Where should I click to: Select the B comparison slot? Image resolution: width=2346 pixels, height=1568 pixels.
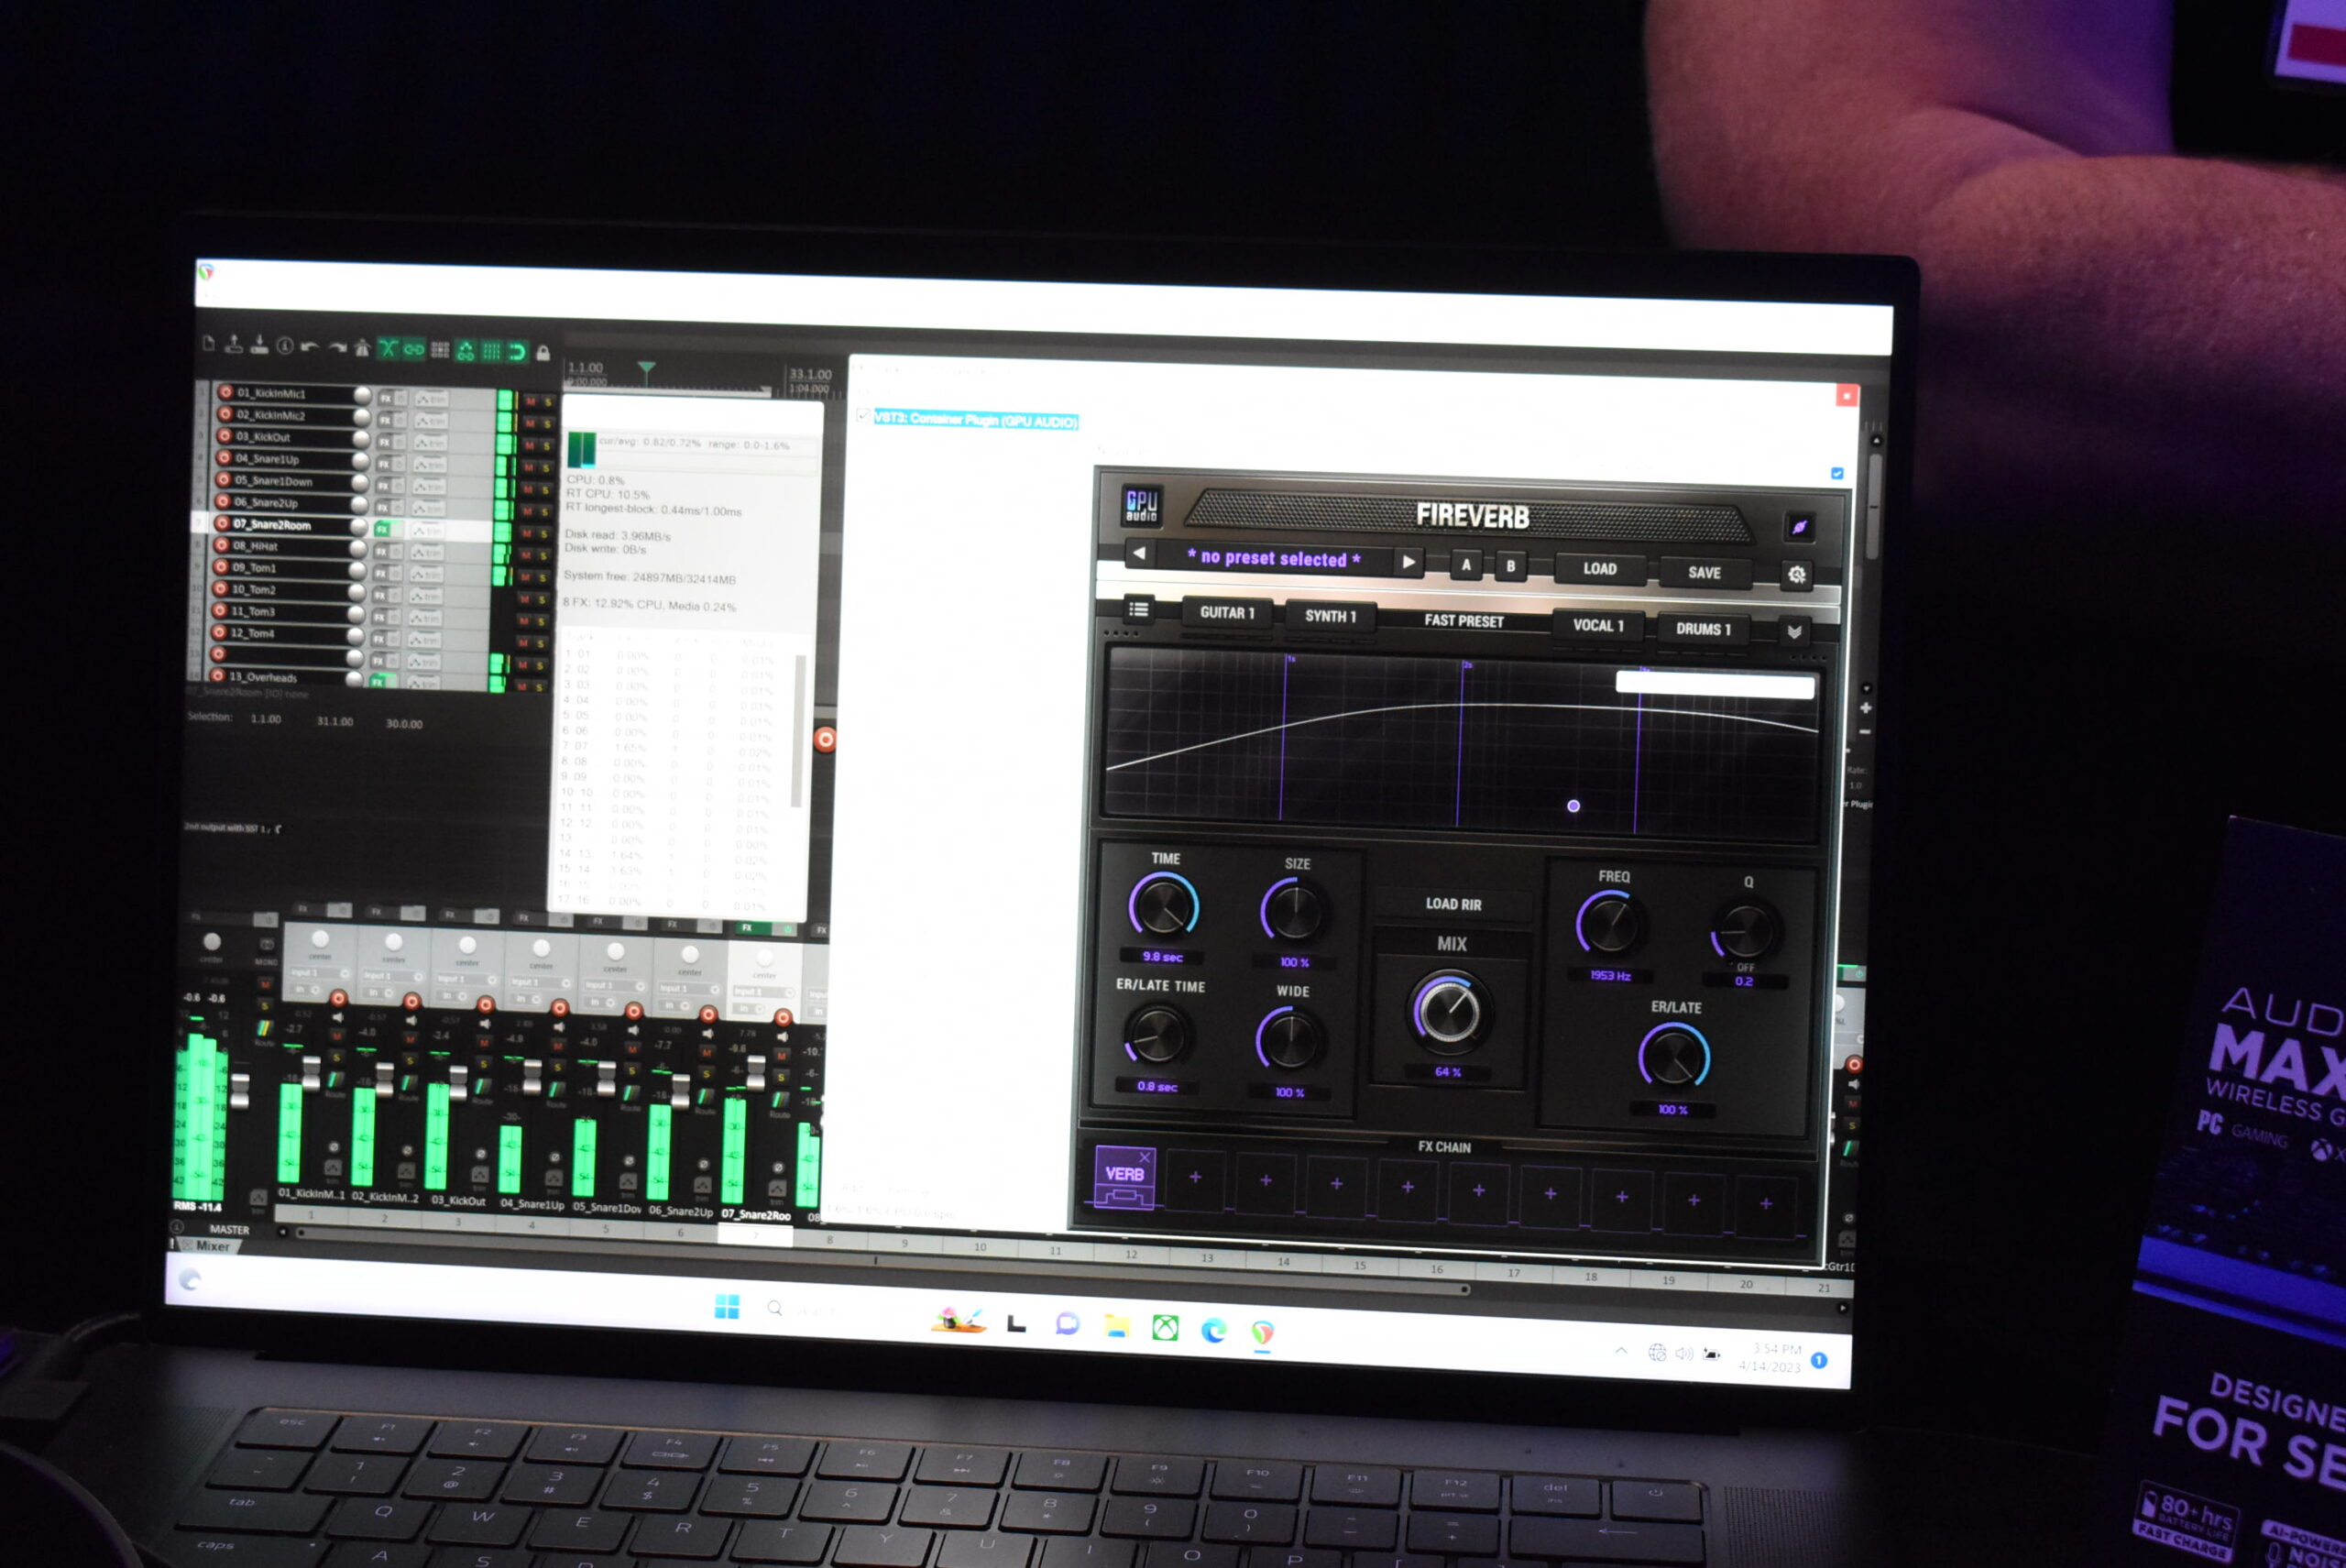[x=1510, y=566]
